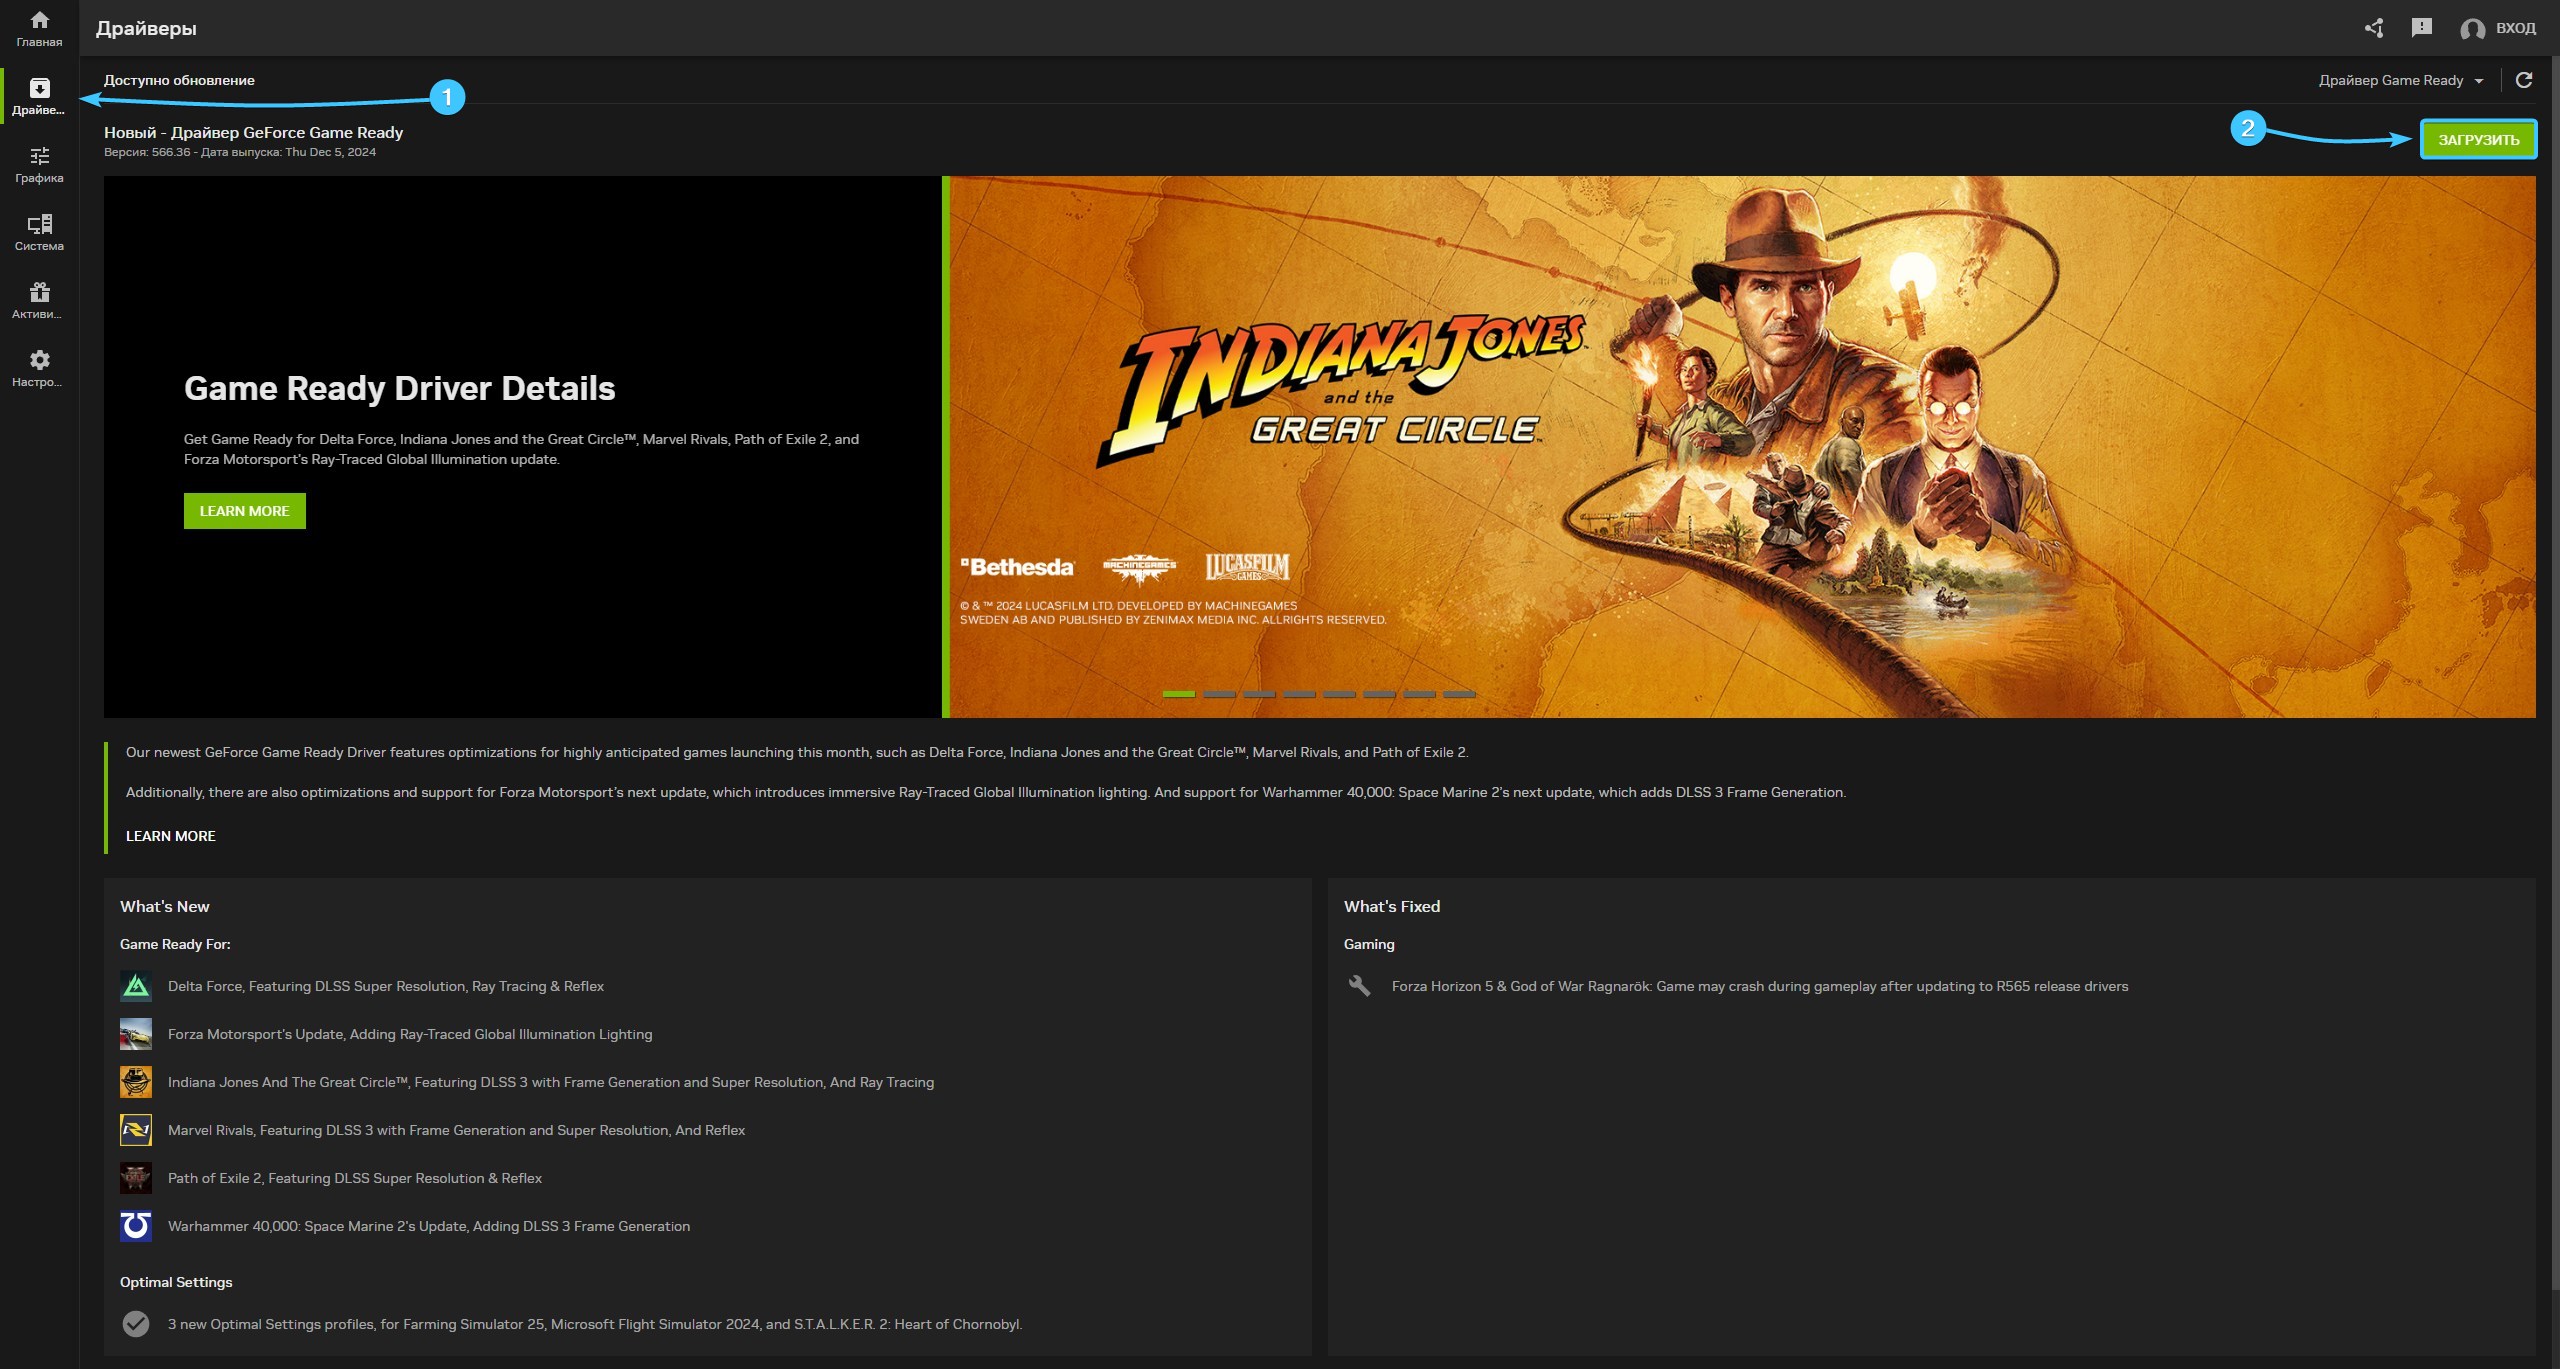2560x1369 pixels.
Task: Click the Marvel Rivals game icon
Action: tap(136, 1130)
